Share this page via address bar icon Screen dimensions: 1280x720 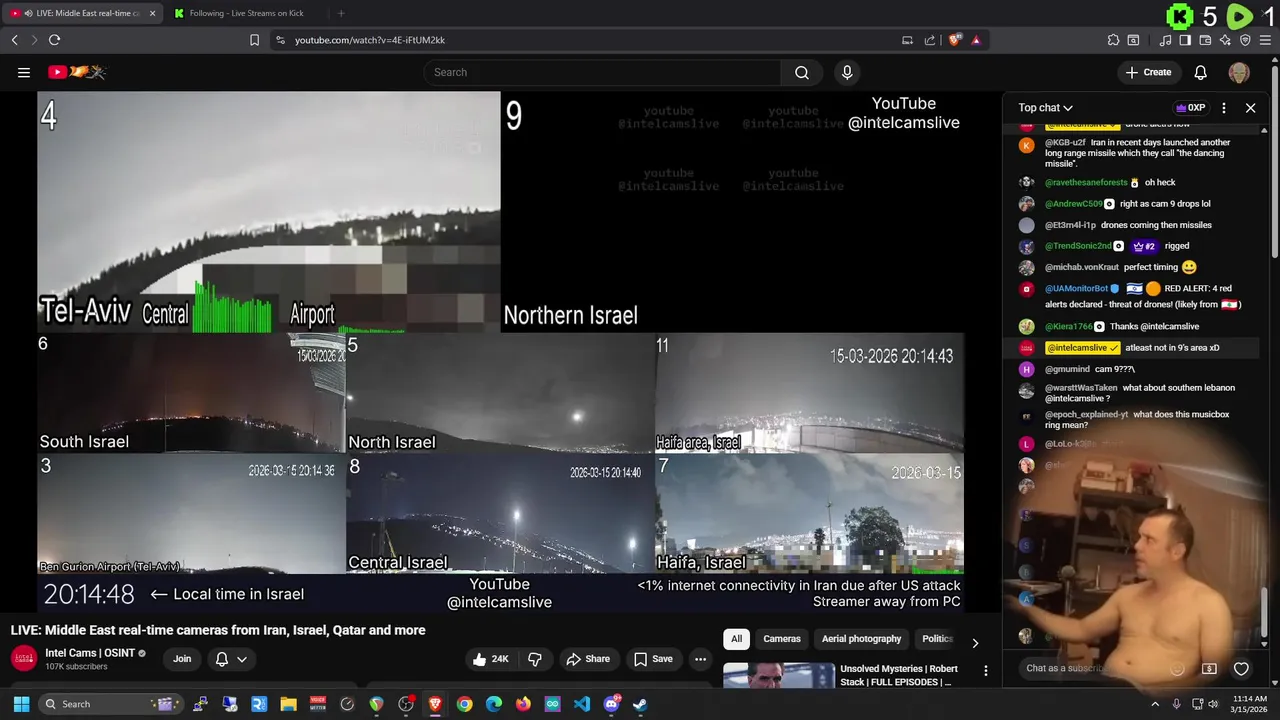pos(930,40)
